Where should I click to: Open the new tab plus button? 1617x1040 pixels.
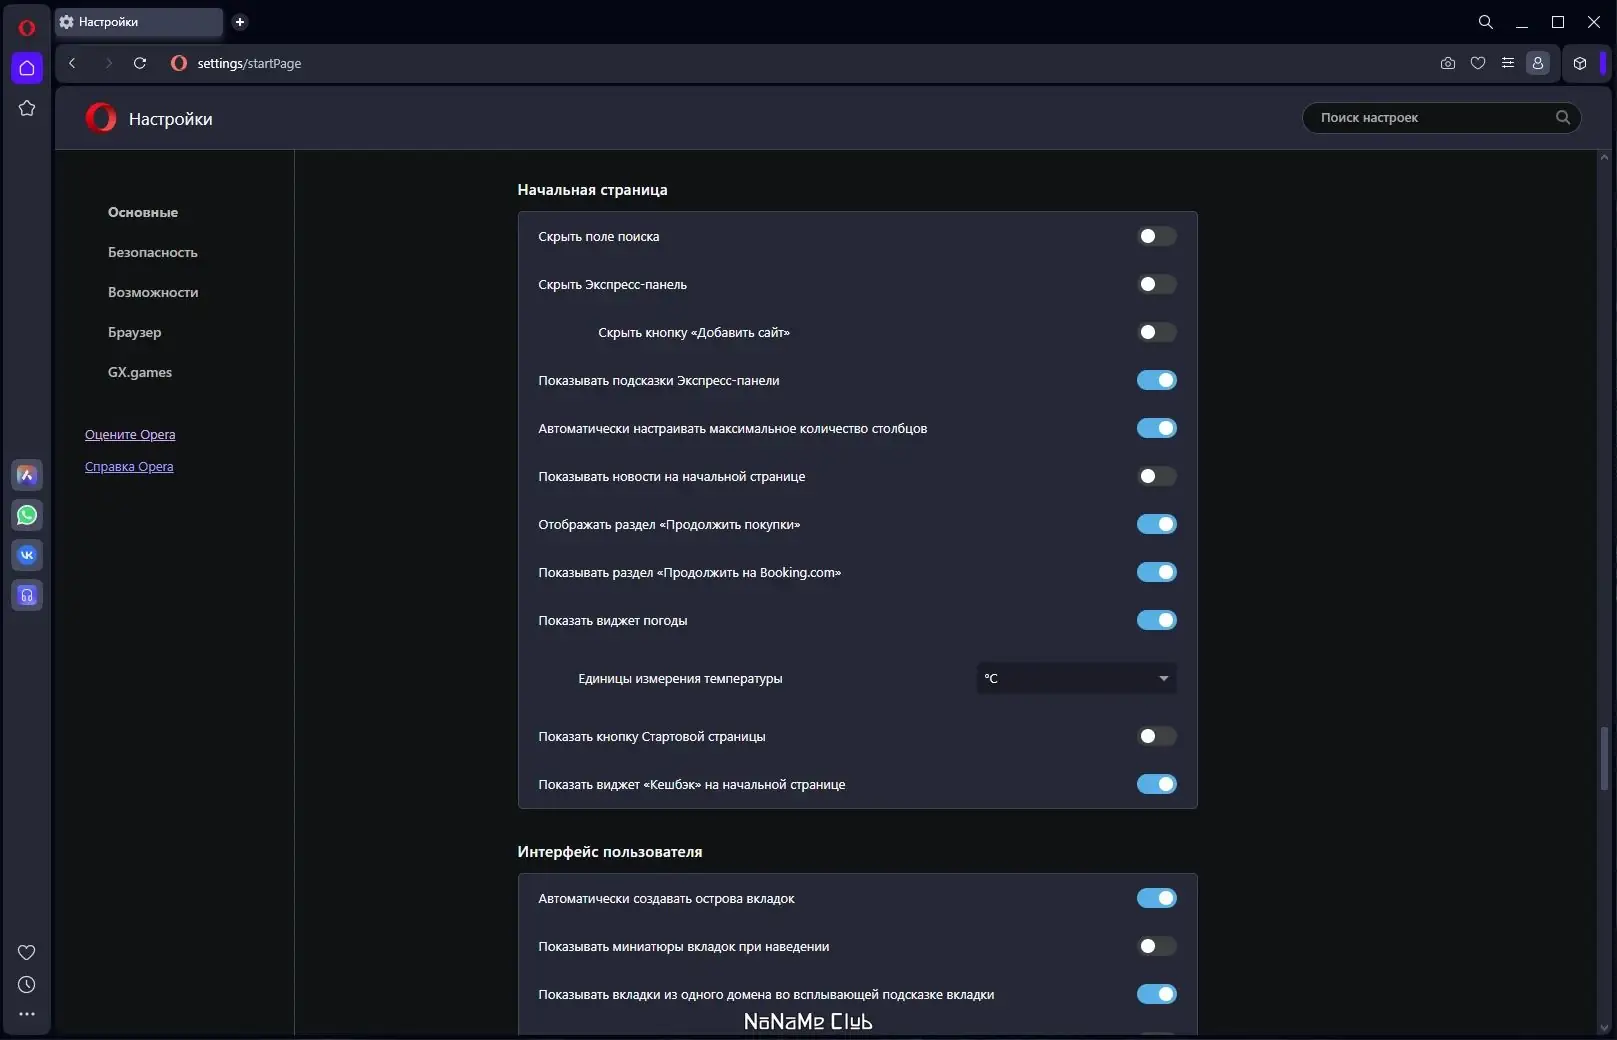(240, 22)
